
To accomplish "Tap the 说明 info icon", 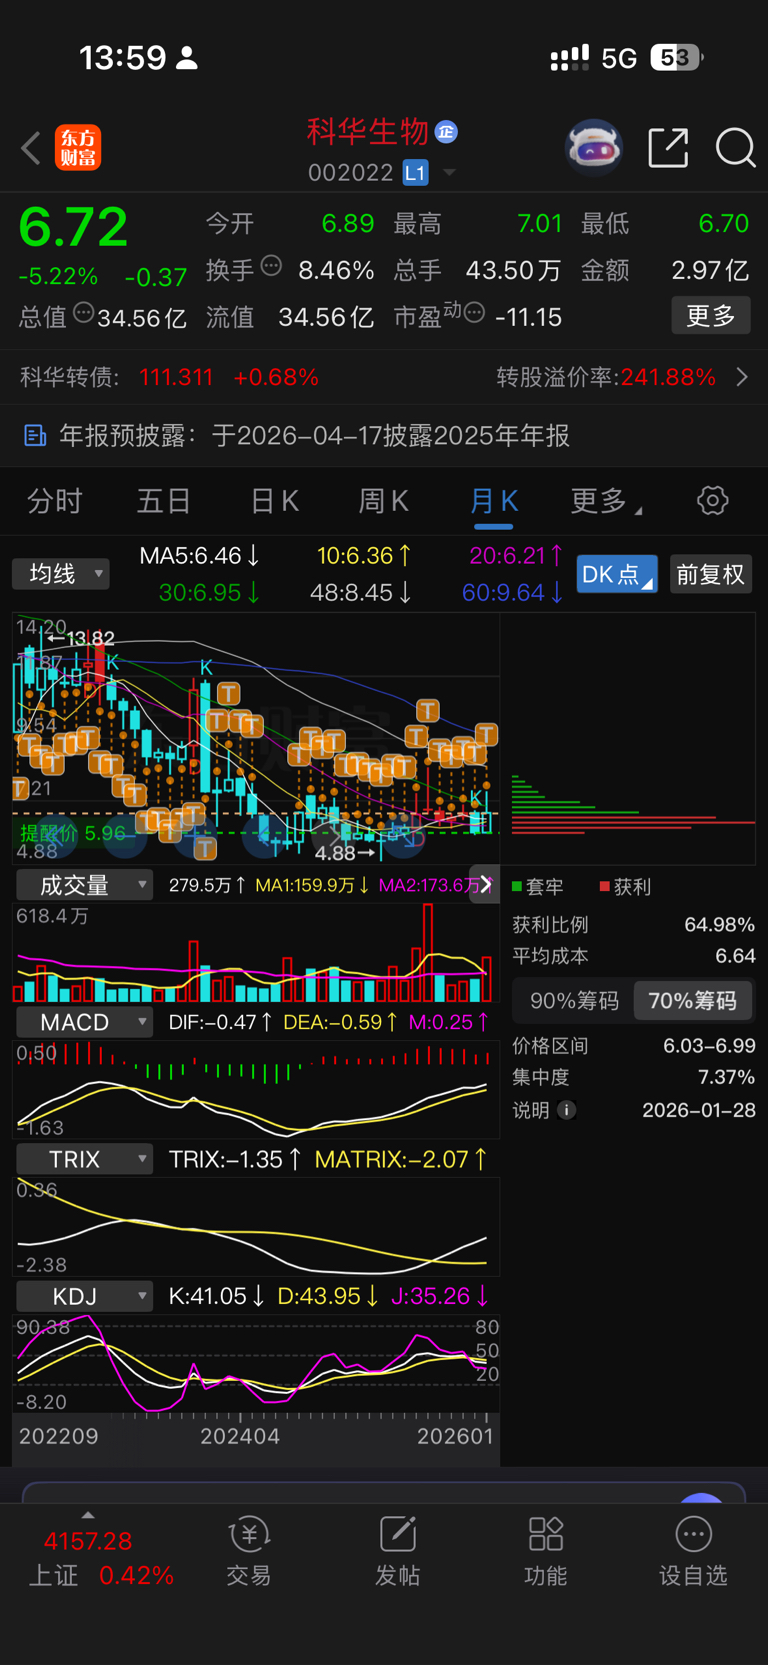I will [567, 1110].
